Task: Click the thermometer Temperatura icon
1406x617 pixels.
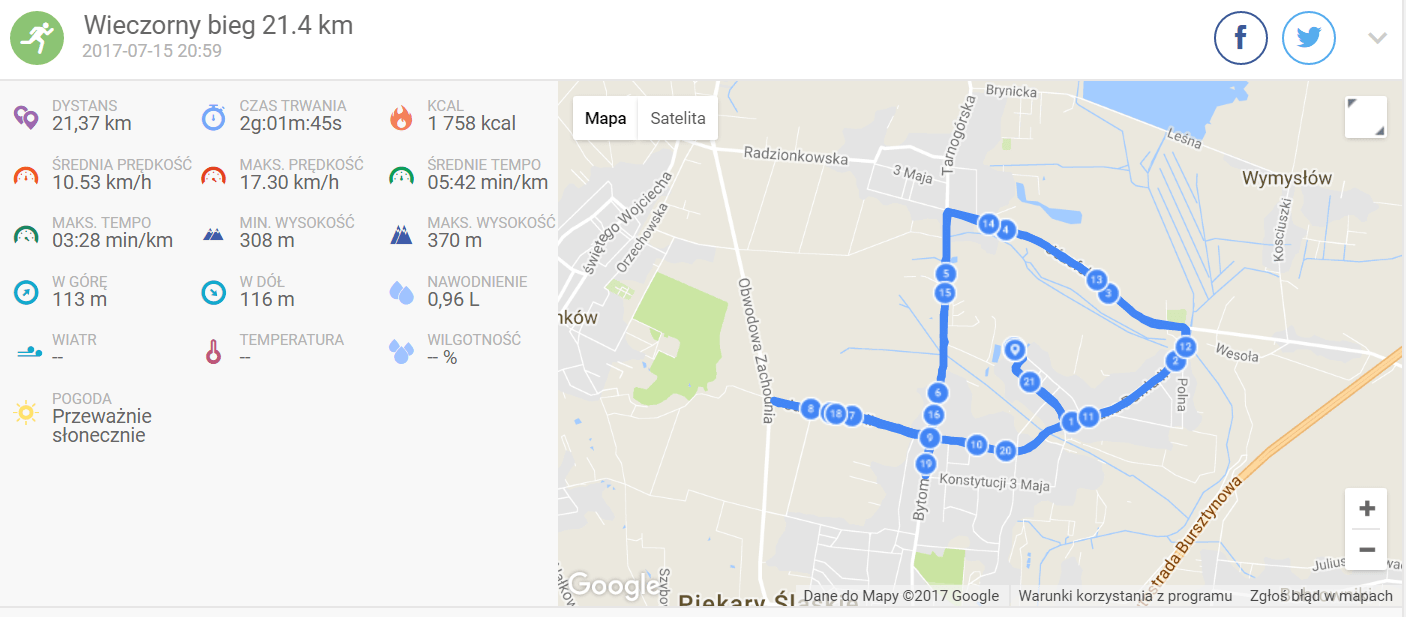Action: tap(213, 352)
